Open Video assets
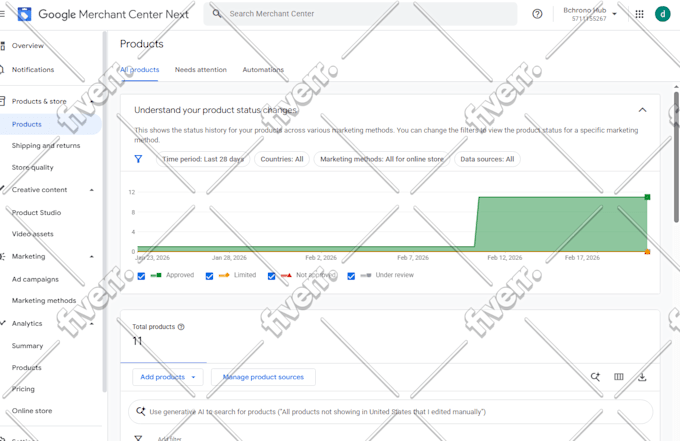This screenshot has height=441, width=680. [x=33, y=234]
